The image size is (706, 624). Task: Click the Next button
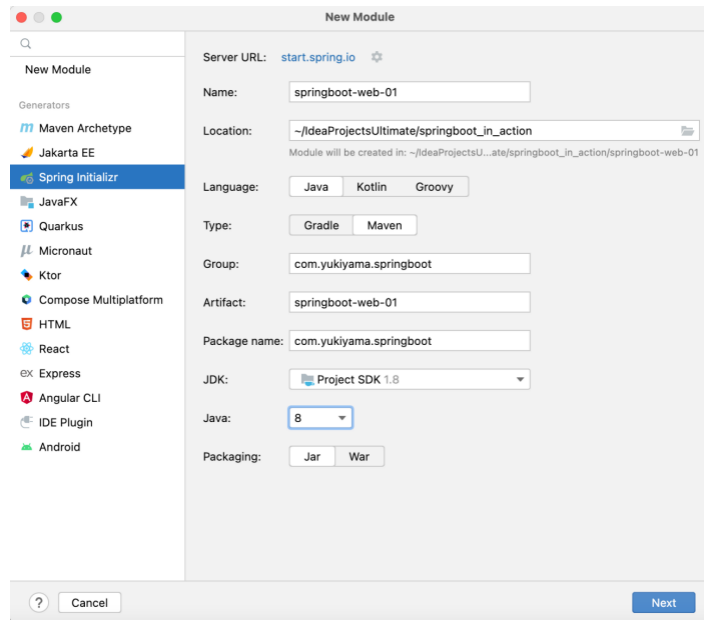pyautogui.click(x=663, y=602)
